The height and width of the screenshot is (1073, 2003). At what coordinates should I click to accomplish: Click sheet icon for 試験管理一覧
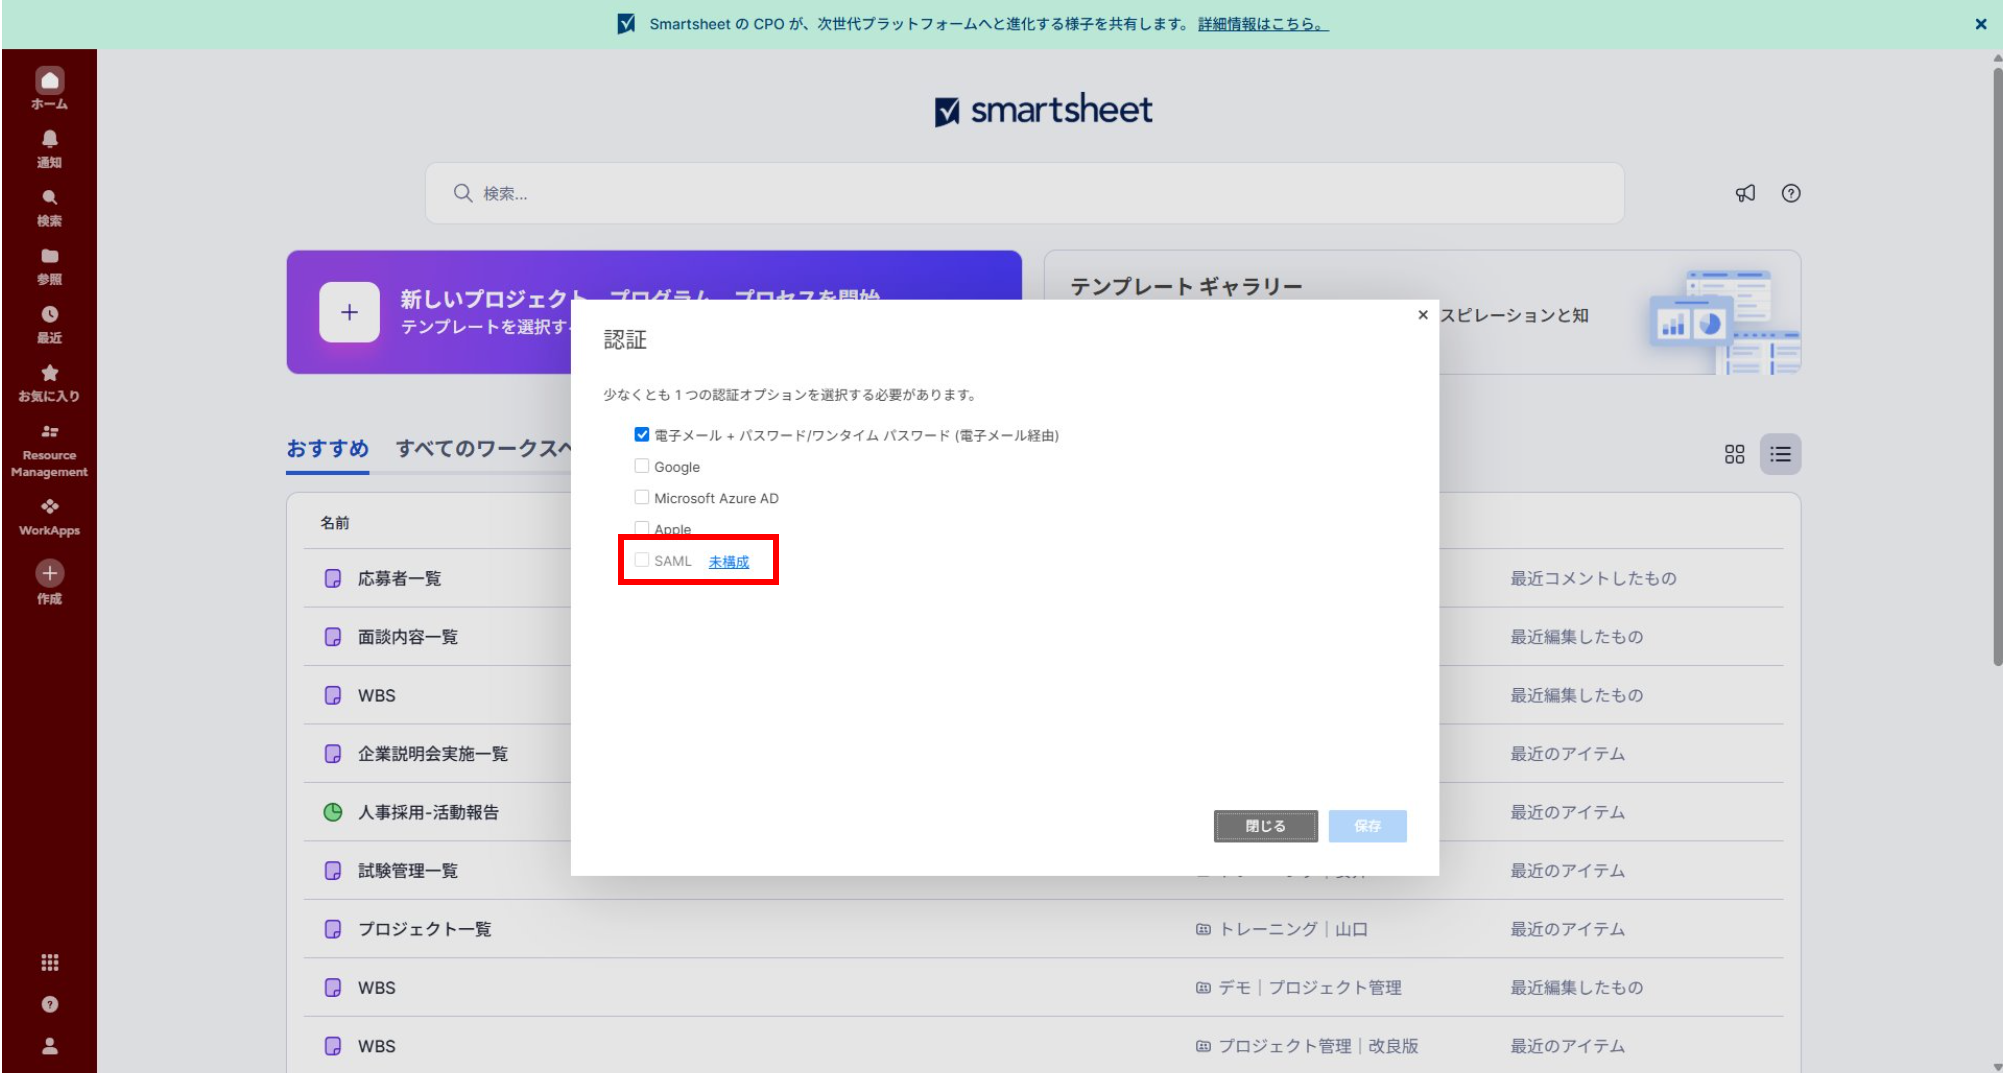333,871
